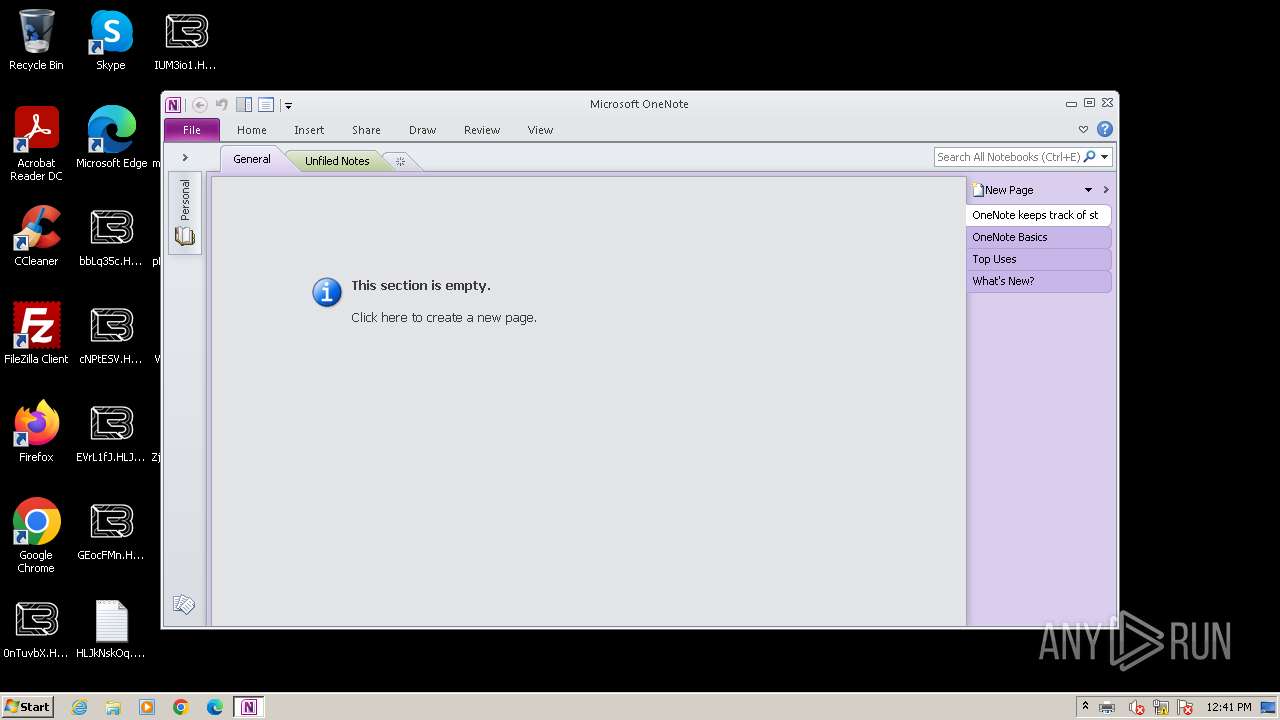The image size is (1280, 720).
Task: Open File Explorer from taskbar
Action: tap(113, 707)
